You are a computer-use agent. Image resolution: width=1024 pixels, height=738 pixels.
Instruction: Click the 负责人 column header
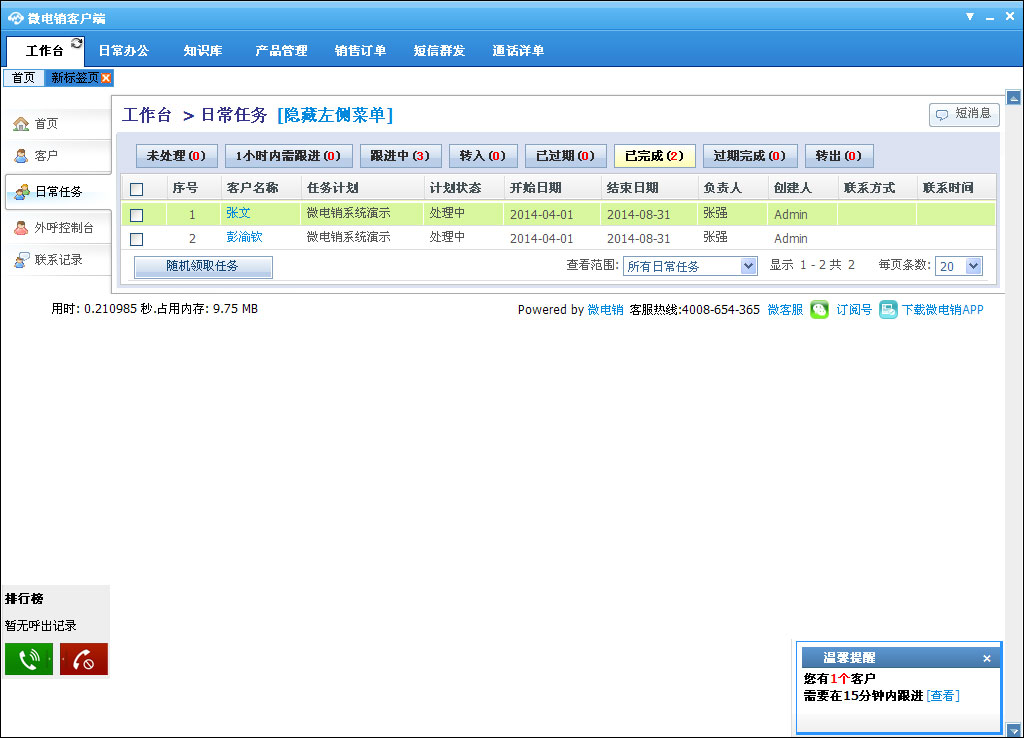(722, 188)
